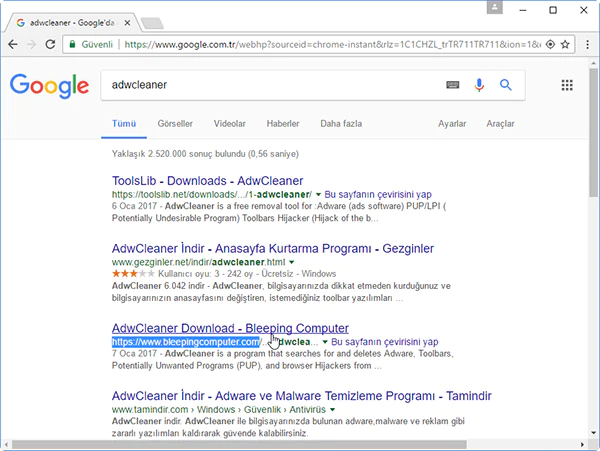
Task: Expand dropdown arrow beside toolslib.net URL
Action: coord(318,194)
